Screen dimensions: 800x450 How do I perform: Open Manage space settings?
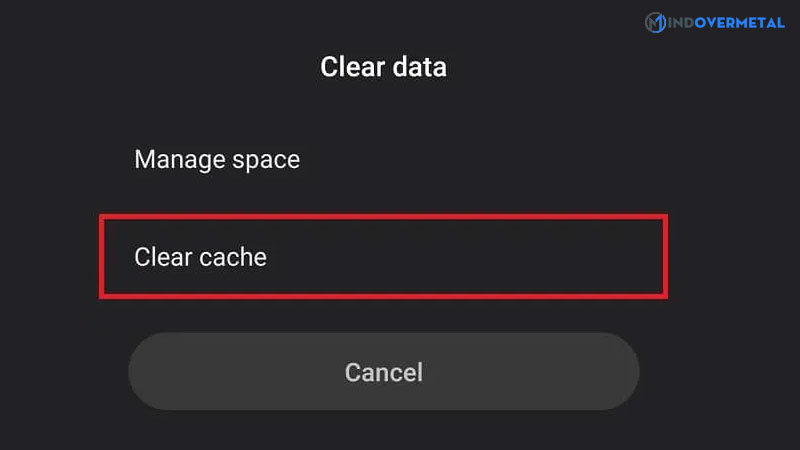(x=217, y=159)
